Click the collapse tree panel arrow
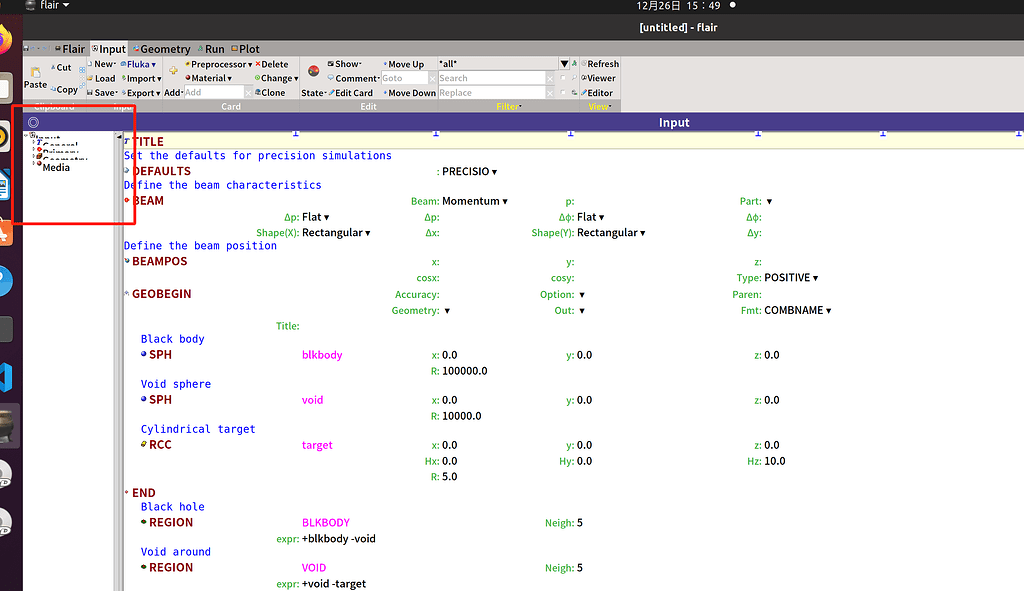 click(x=118, y=137)
